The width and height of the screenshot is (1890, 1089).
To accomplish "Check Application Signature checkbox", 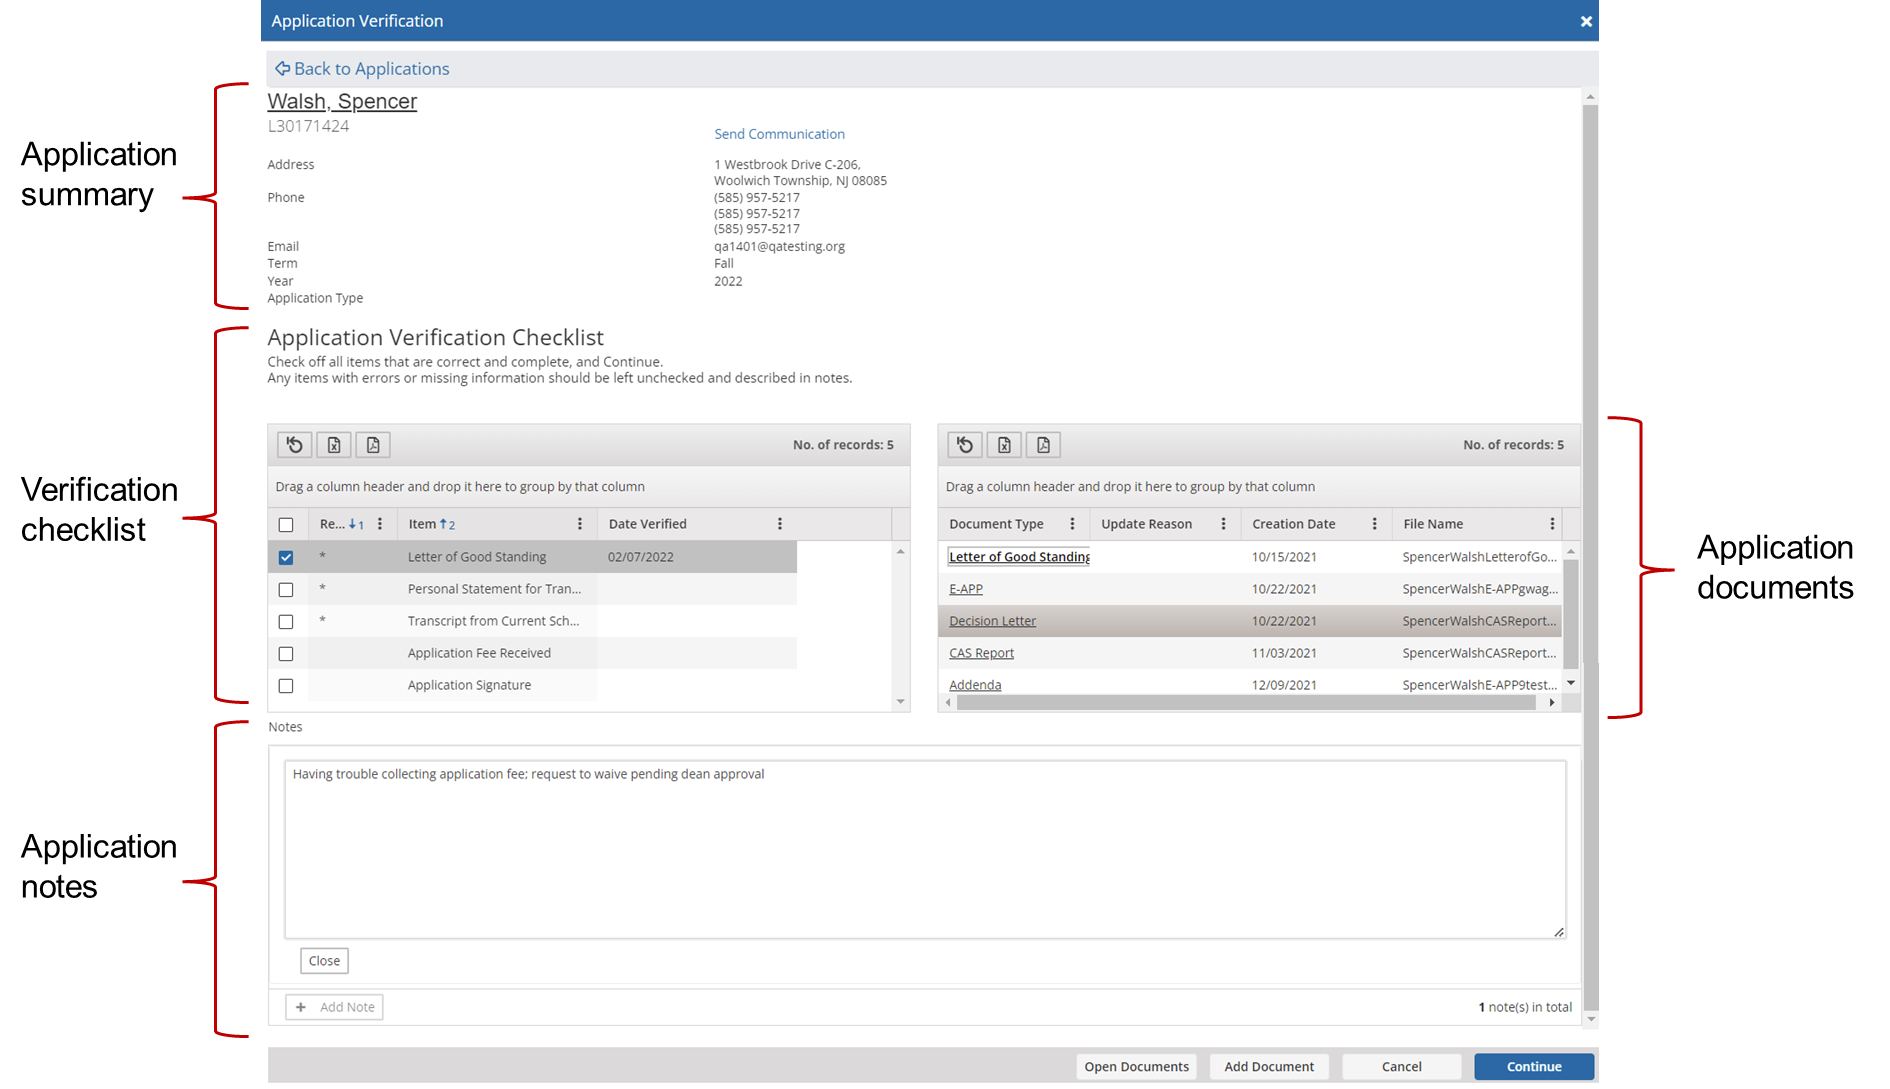I will (286, 685).
